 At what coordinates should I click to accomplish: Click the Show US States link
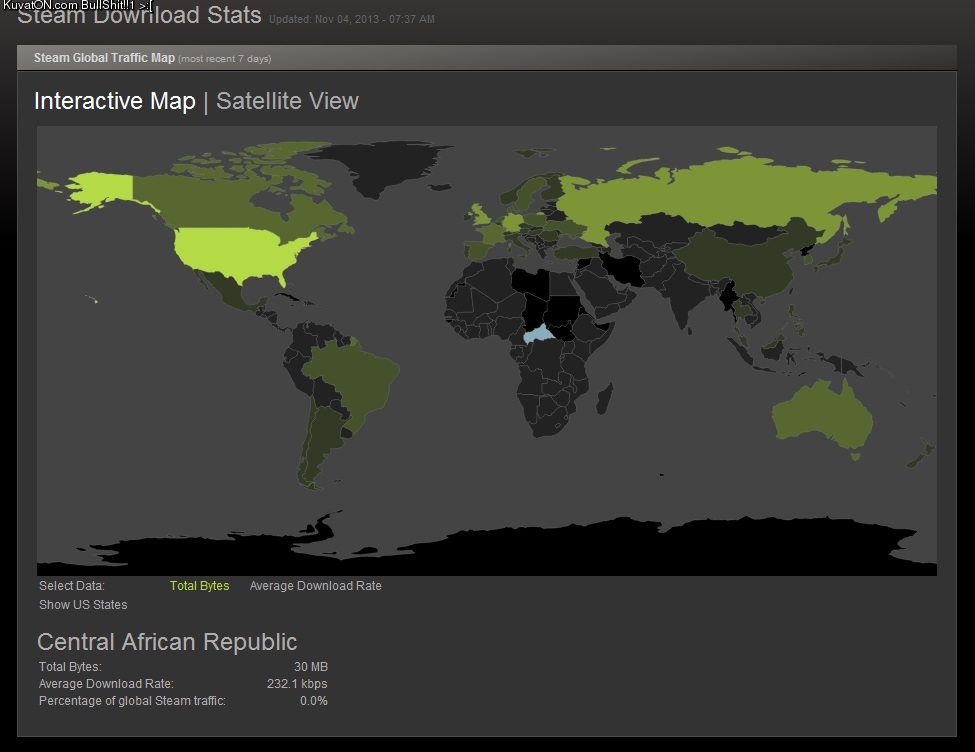pyautogui.click(x=83, y=605)
